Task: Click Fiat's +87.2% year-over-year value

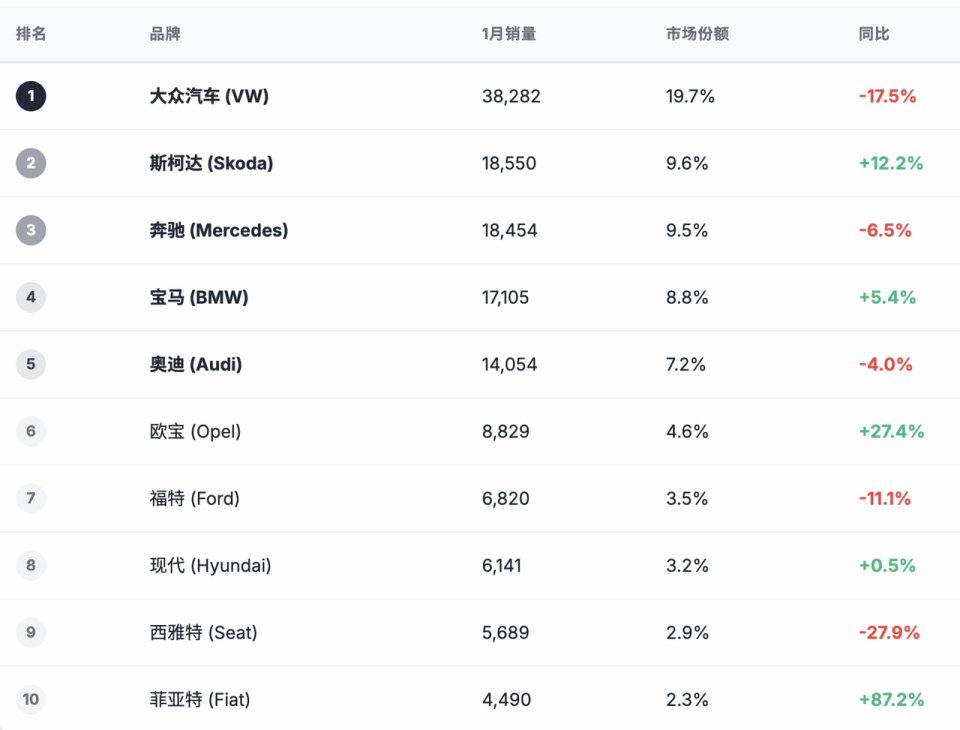Action: [891, 699]
